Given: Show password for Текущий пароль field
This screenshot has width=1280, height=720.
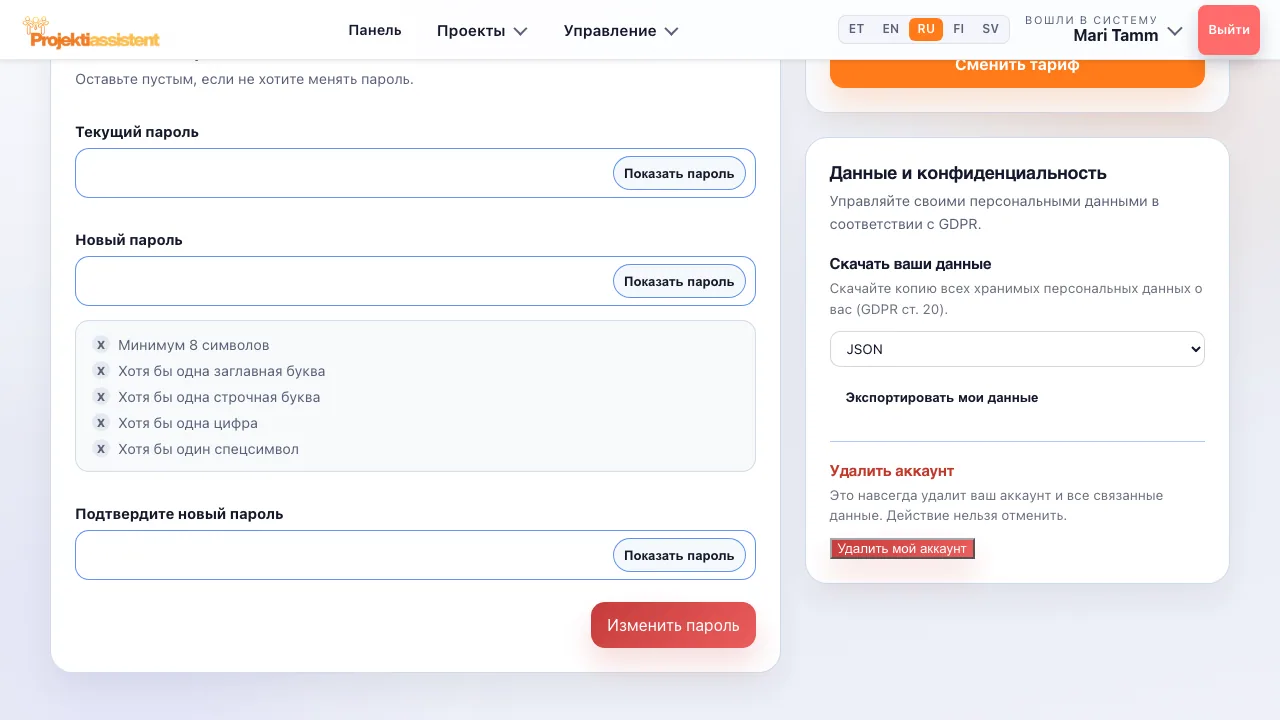Looking at the screenshot, I should (679, 173).
